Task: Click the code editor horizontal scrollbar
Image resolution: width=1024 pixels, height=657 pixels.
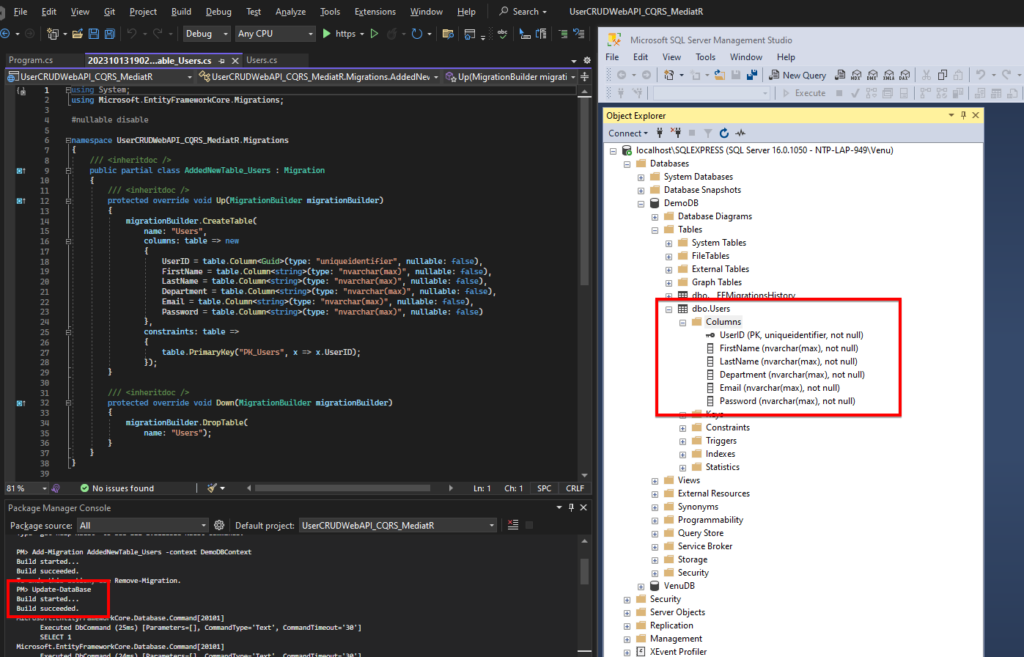Action: [343, 488]
